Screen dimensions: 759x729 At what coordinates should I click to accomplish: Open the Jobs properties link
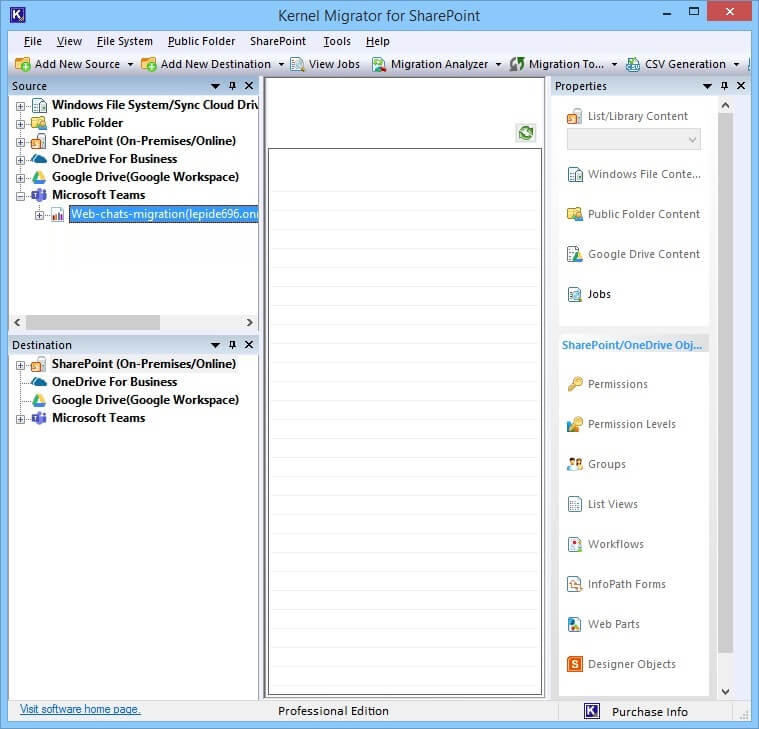coord(599,294)
